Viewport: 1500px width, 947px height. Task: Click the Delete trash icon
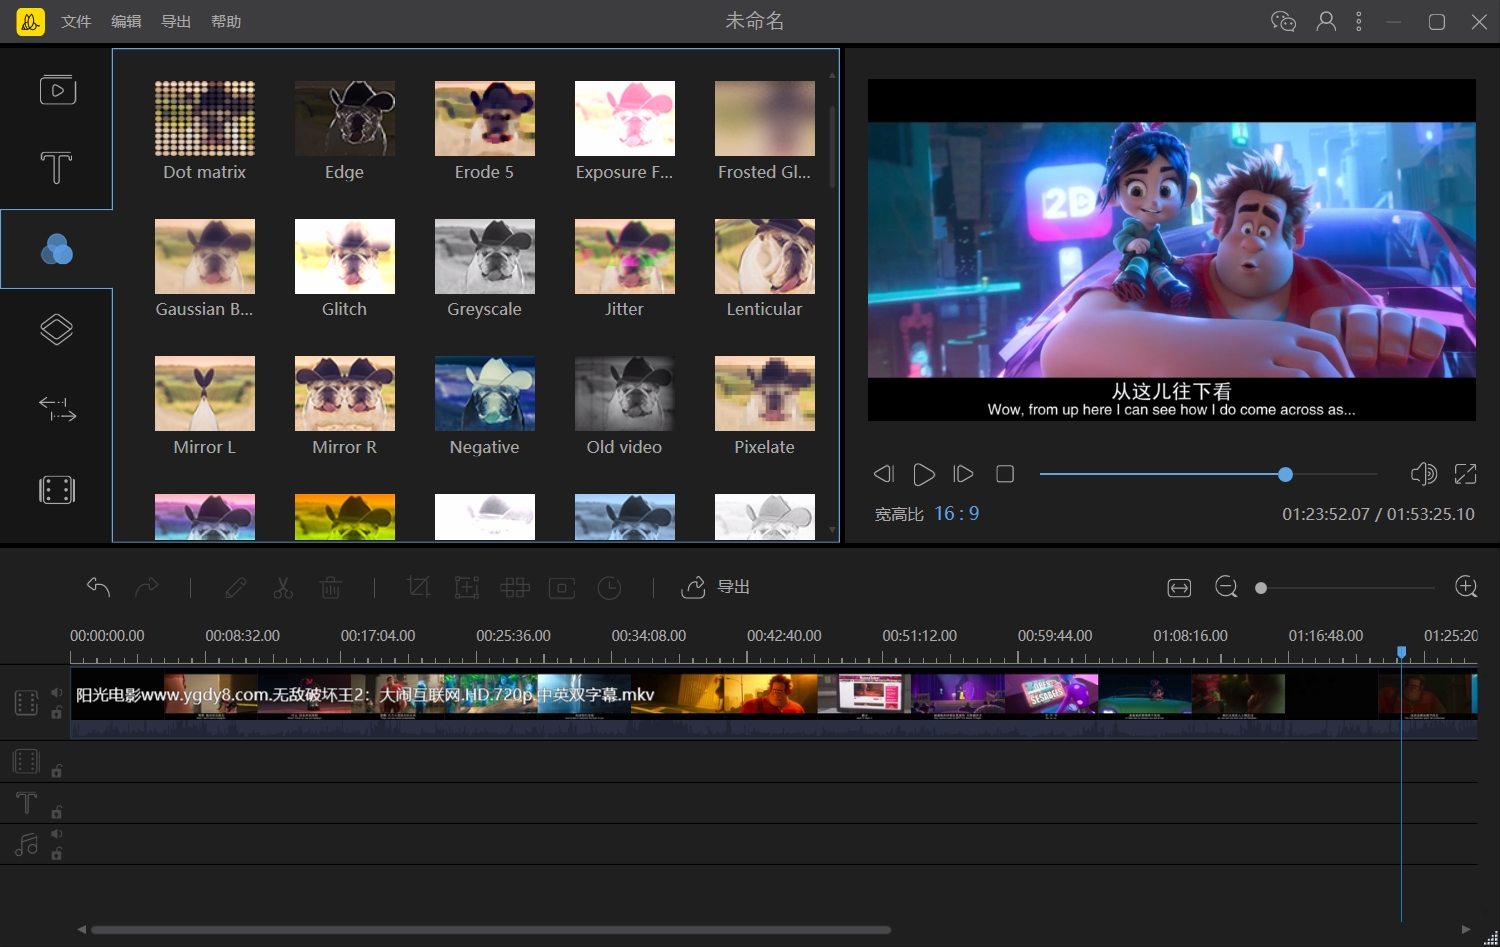coord(331,588)
